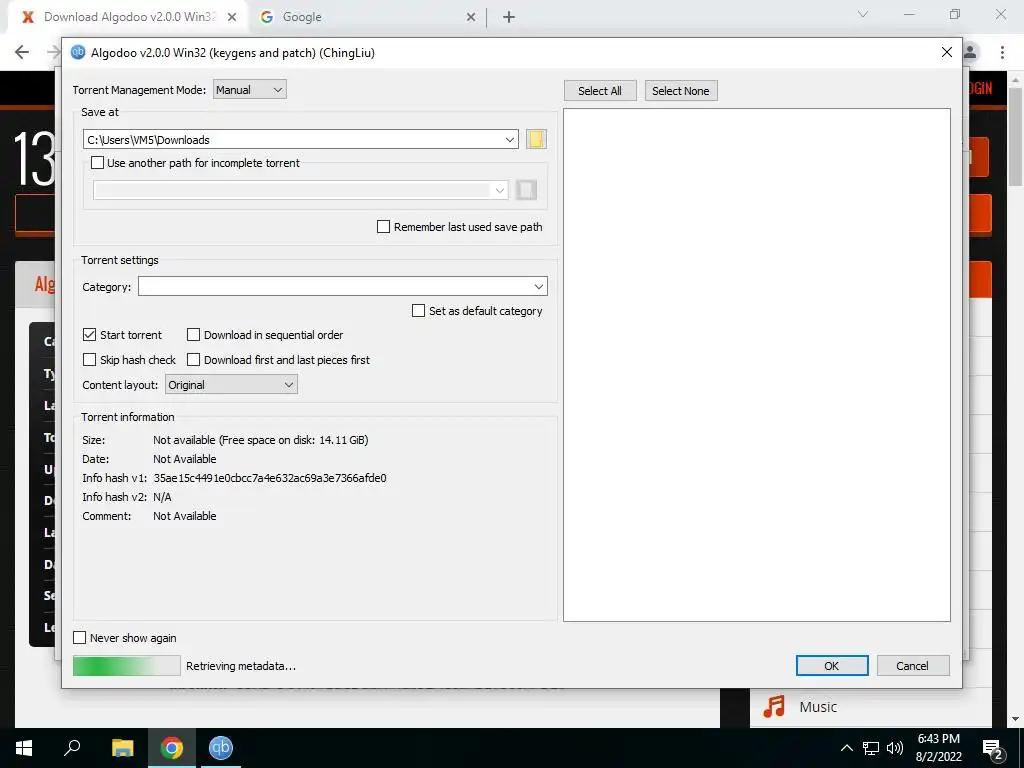Screen dimensions: 1024x768
Task: Check Remember last used save path
Action: point(383,227)
